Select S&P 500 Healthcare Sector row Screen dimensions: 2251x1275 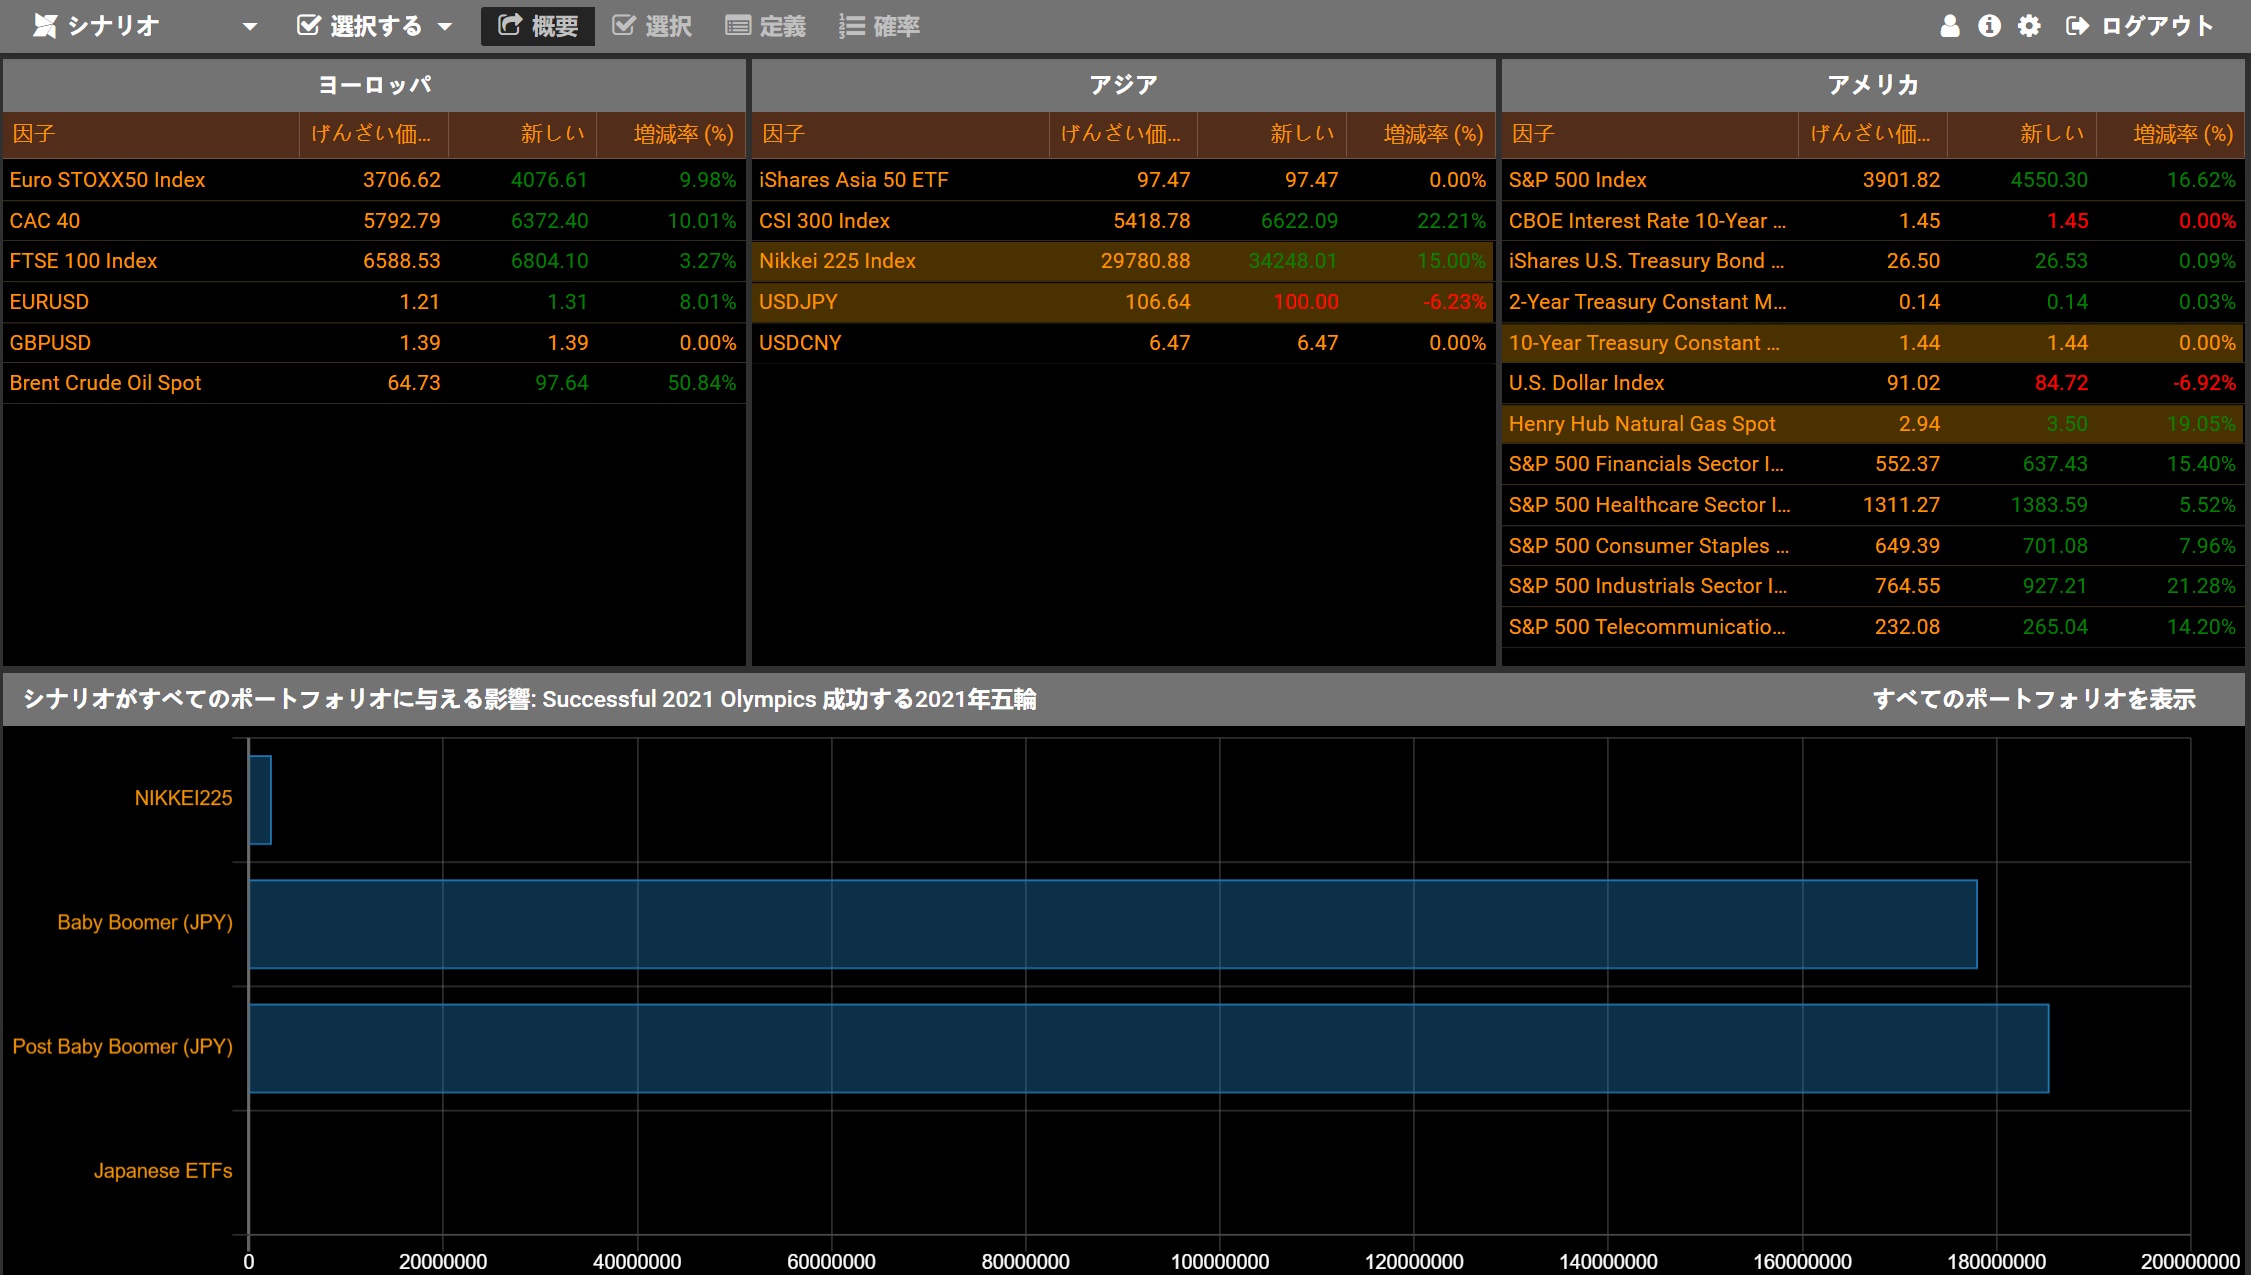click(1872, 505)
